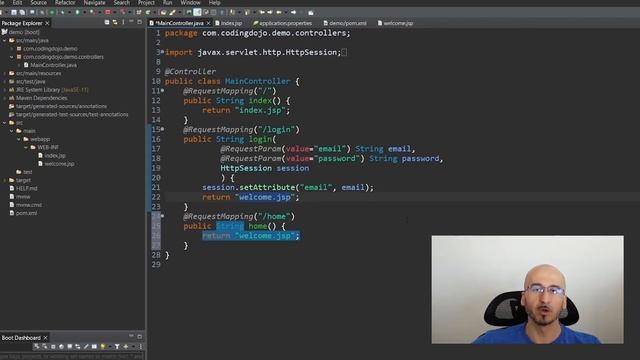Collapse the WEB-INF folder node
This screenshot has width=640, height=360.
click(26, 147)
